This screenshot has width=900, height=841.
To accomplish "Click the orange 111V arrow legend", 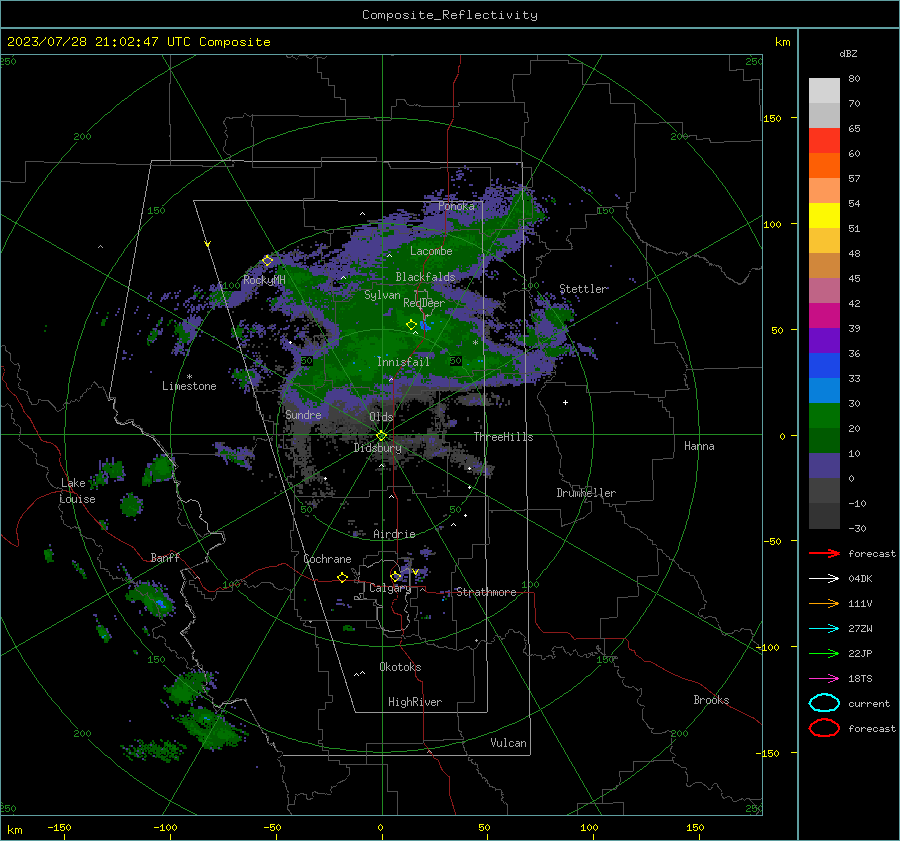I will pyautogui.click(x=824, y=603).
